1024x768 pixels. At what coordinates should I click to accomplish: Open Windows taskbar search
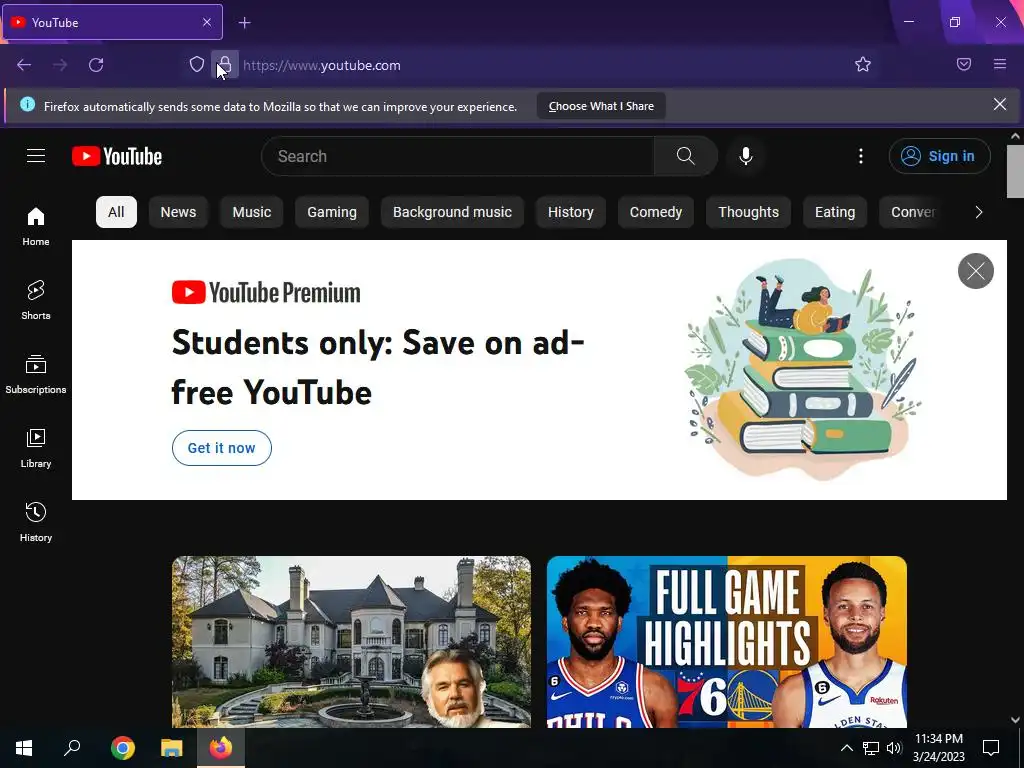click(x=72, y=748)
